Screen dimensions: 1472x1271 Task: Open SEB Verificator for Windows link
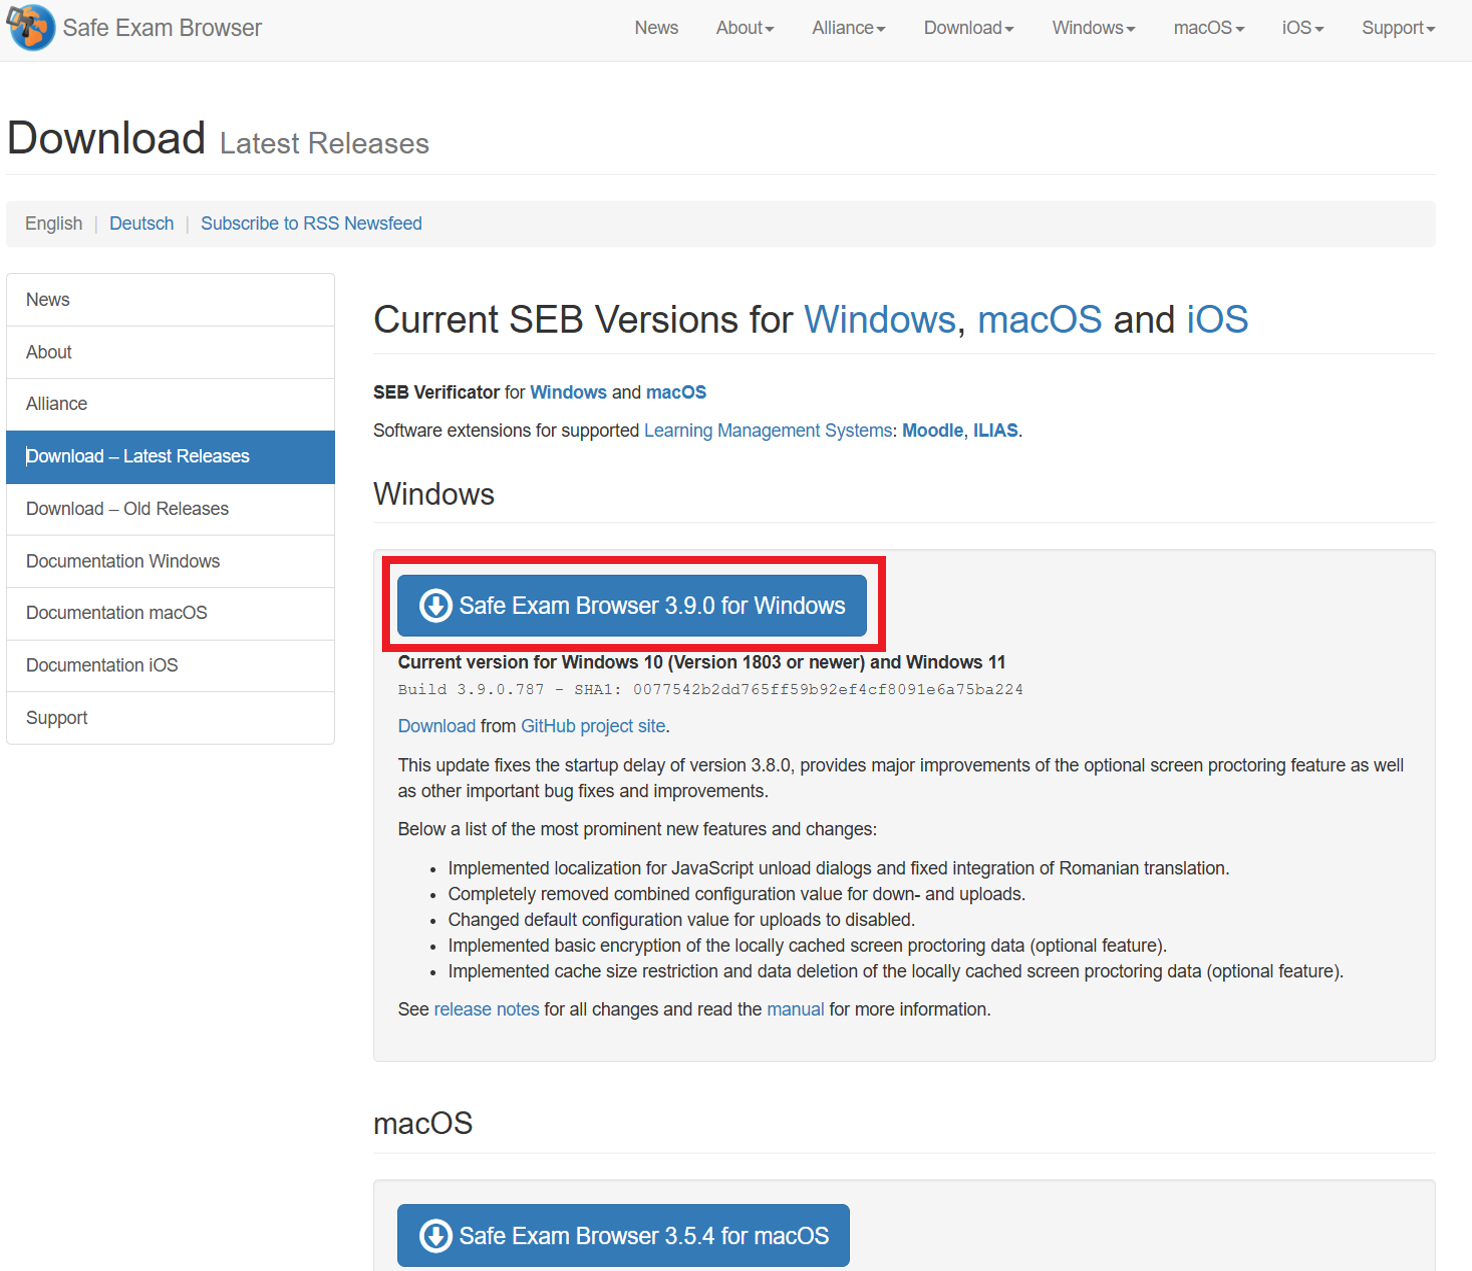click(x=568, y=392)
